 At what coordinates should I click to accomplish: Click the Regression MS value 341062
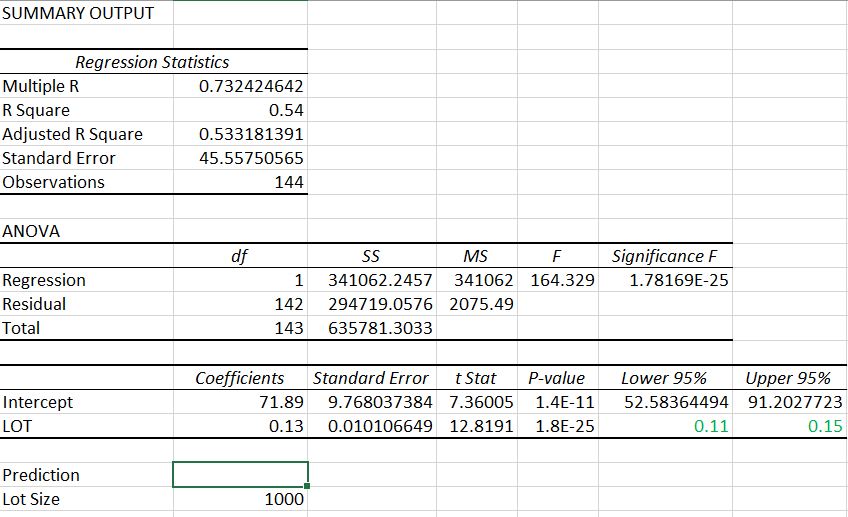click(x=483, y=280)
